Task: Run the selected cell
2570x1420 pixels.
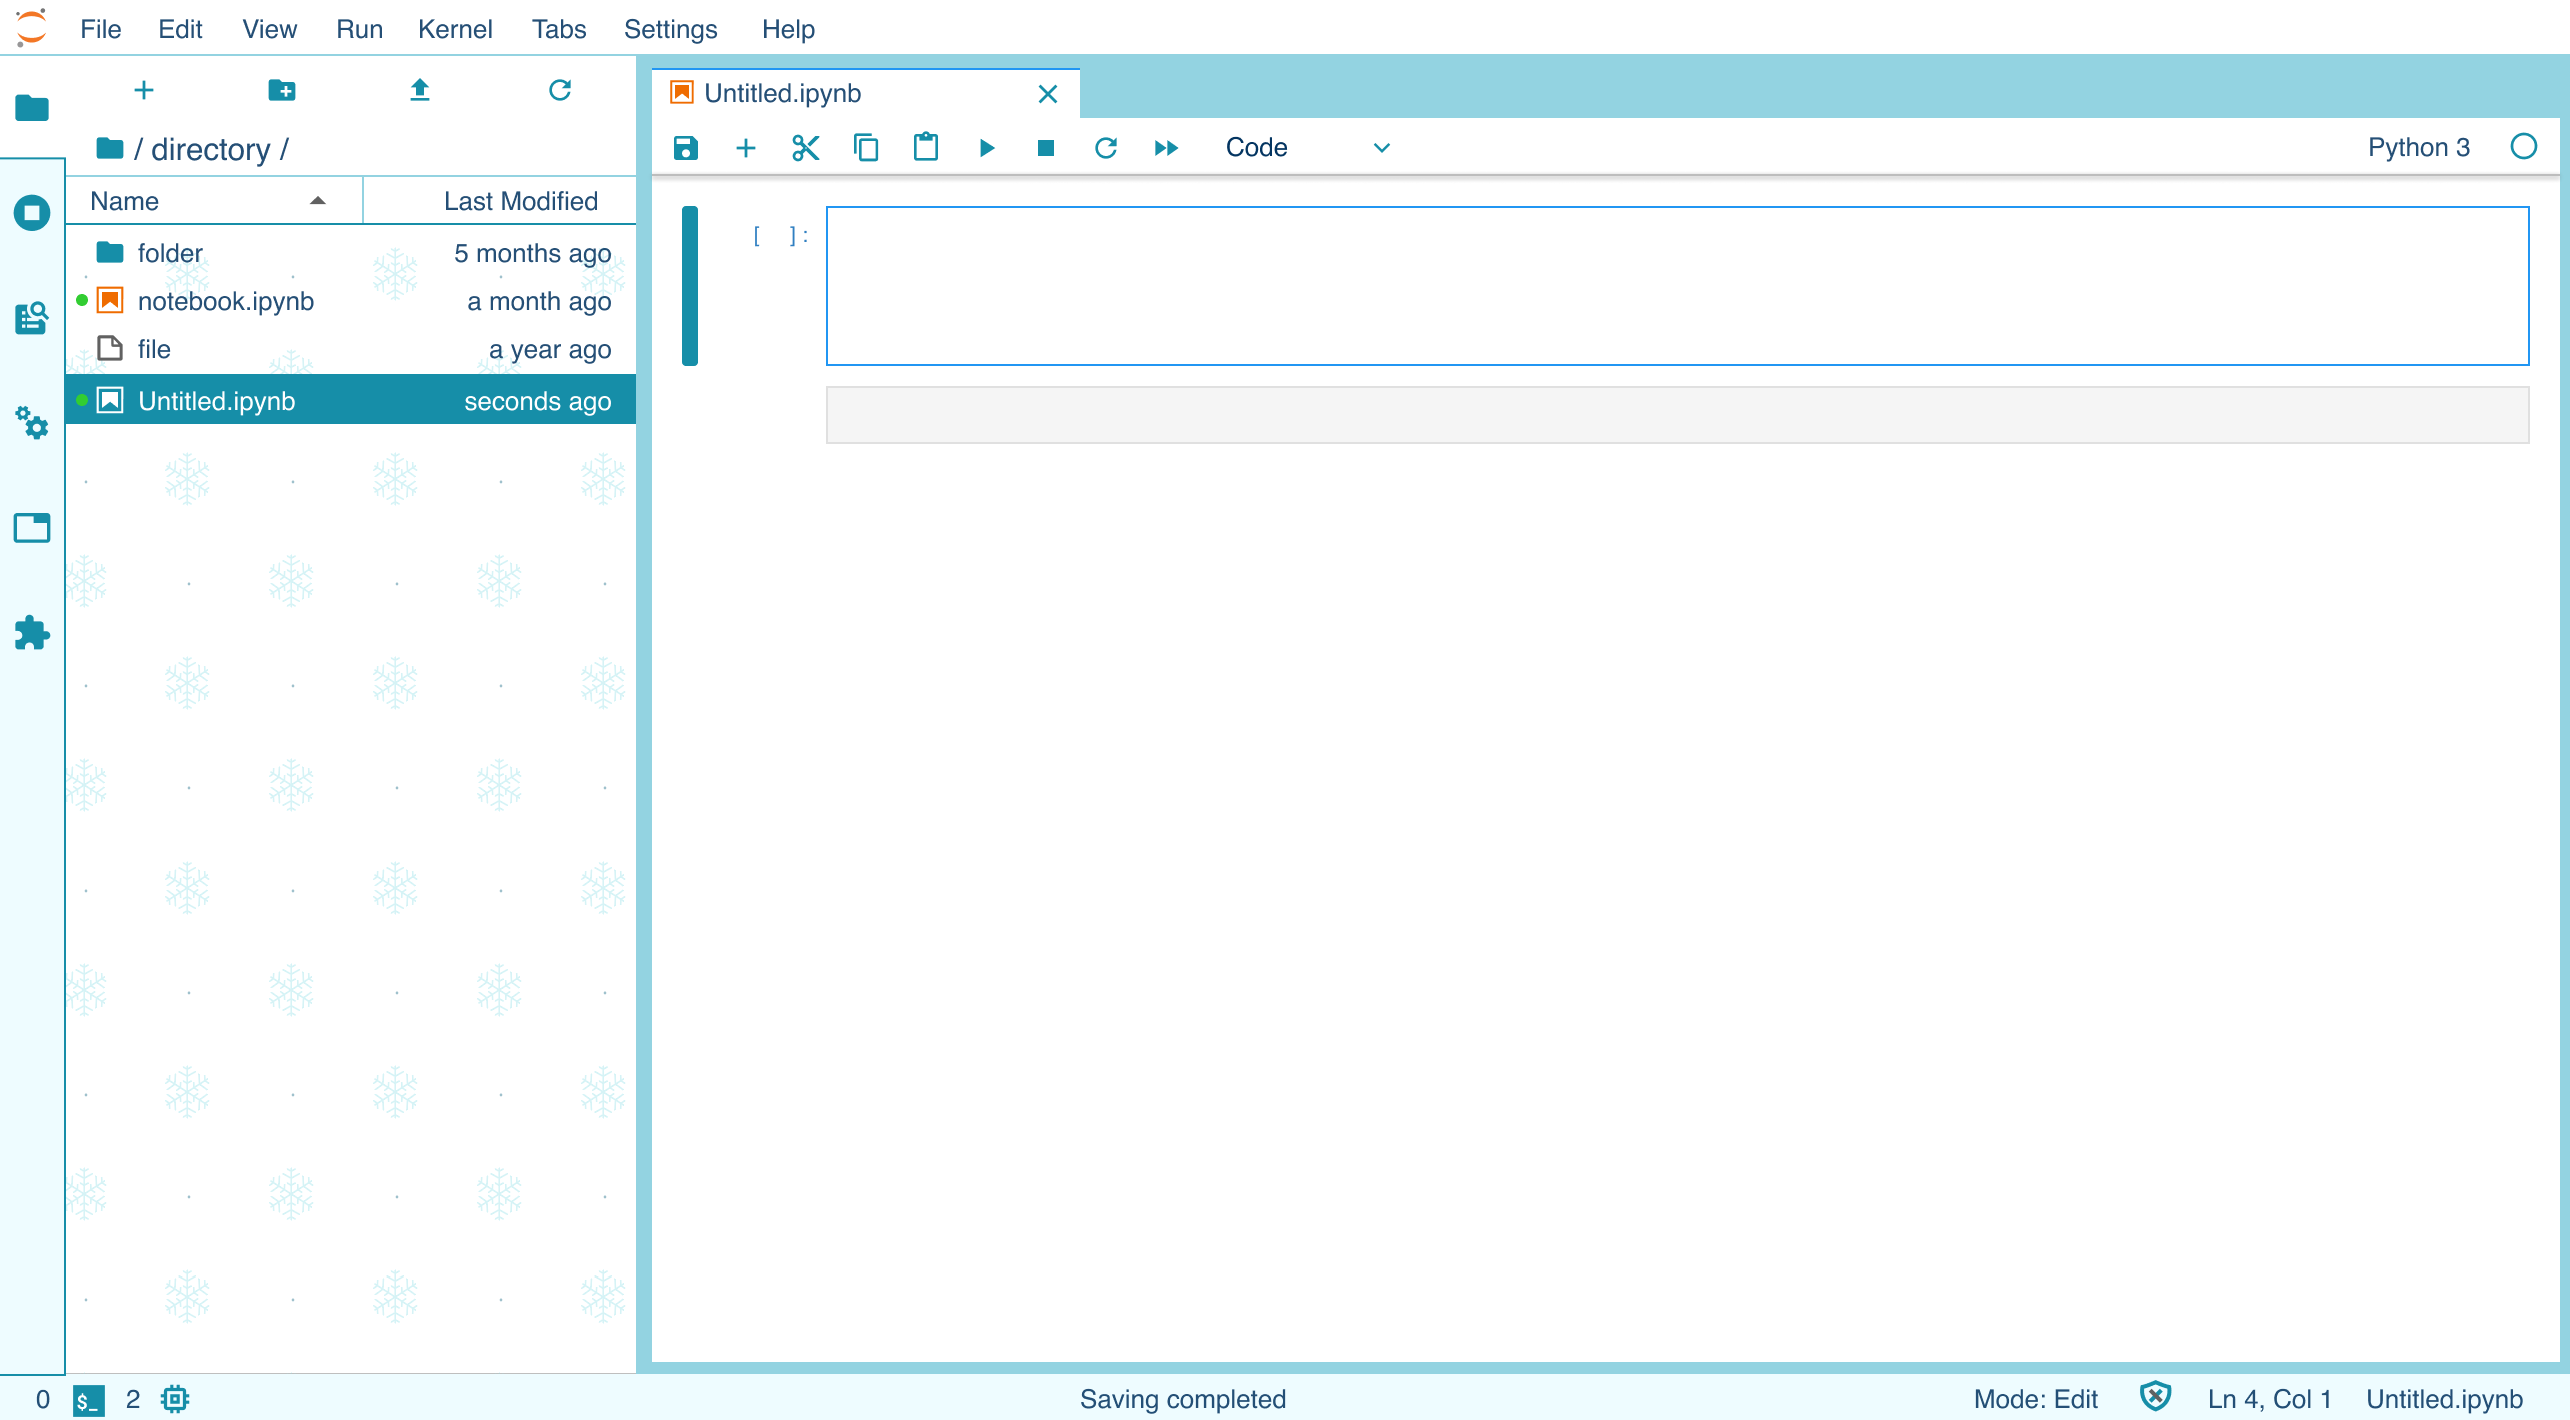Action: 986,148
